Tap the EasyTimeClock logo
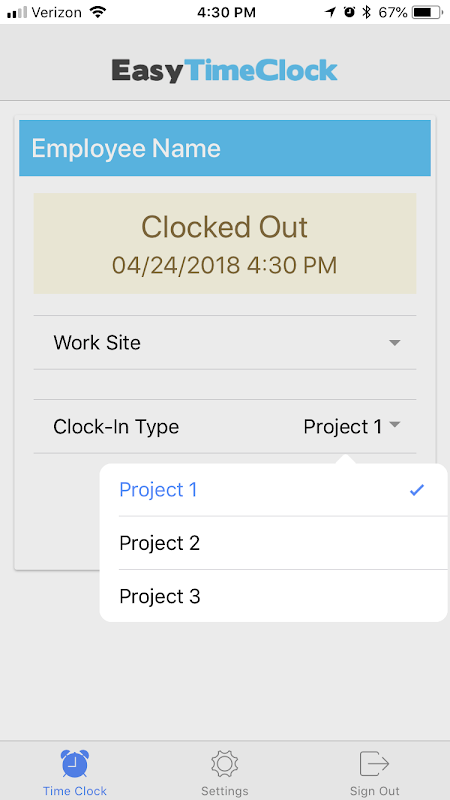This screenshot has width=450, height=800. point(224,70)
